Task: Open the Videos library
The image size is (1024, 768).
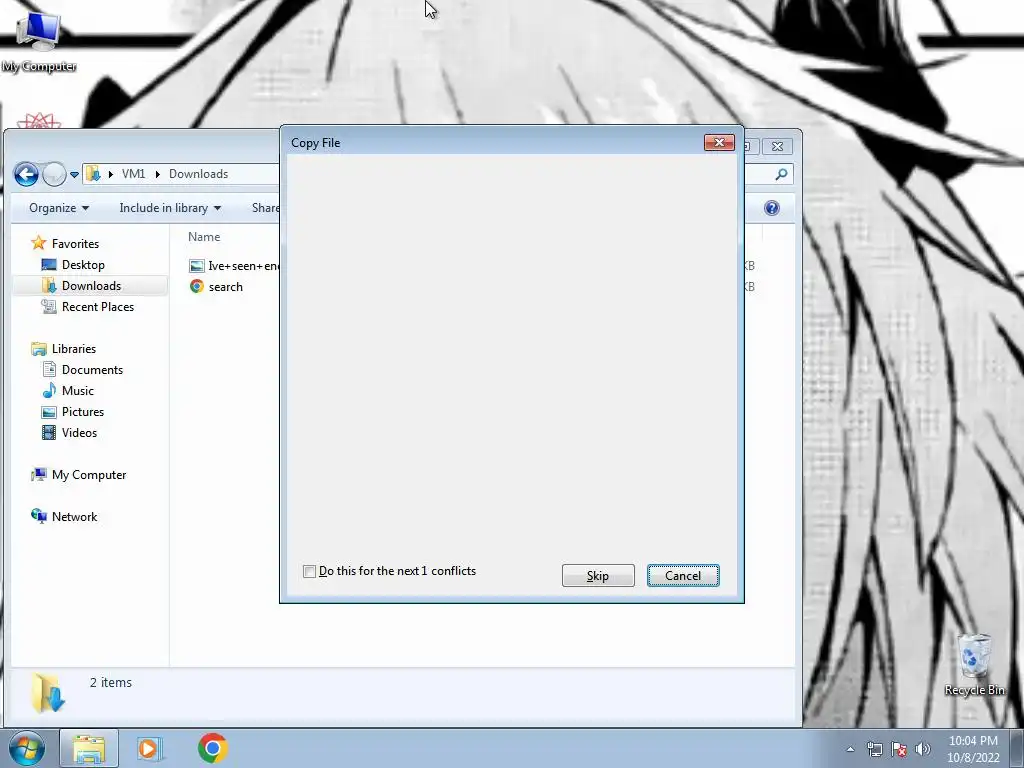Action: (x=79, y=432)
